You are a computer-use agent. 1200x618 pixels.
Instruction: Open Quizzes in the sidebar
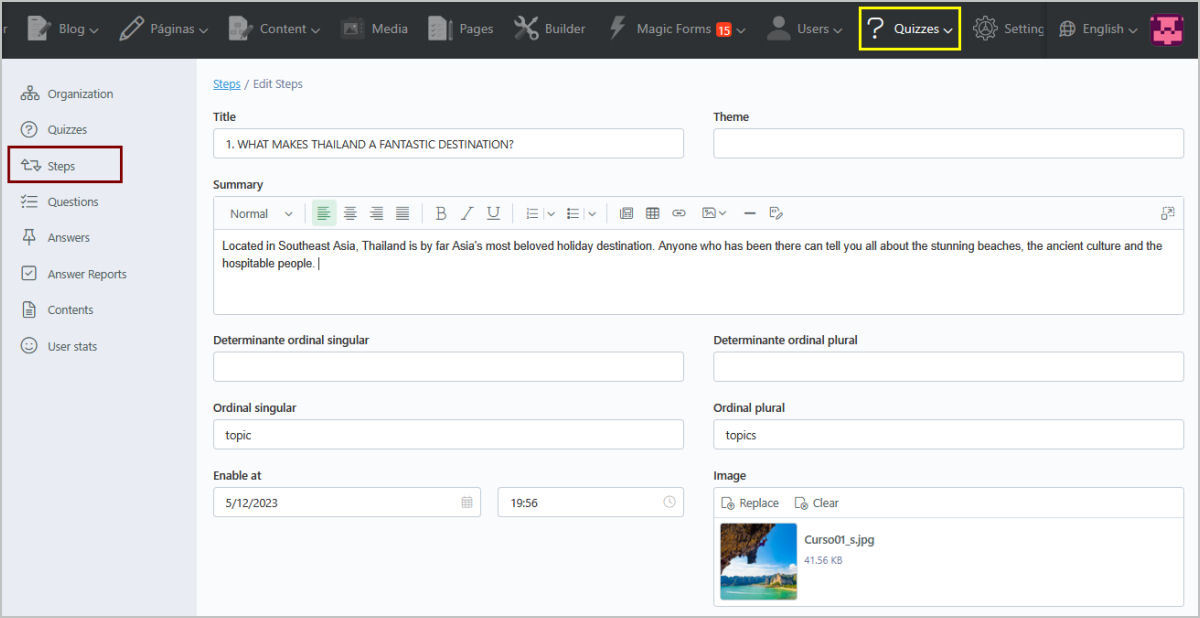54,130
